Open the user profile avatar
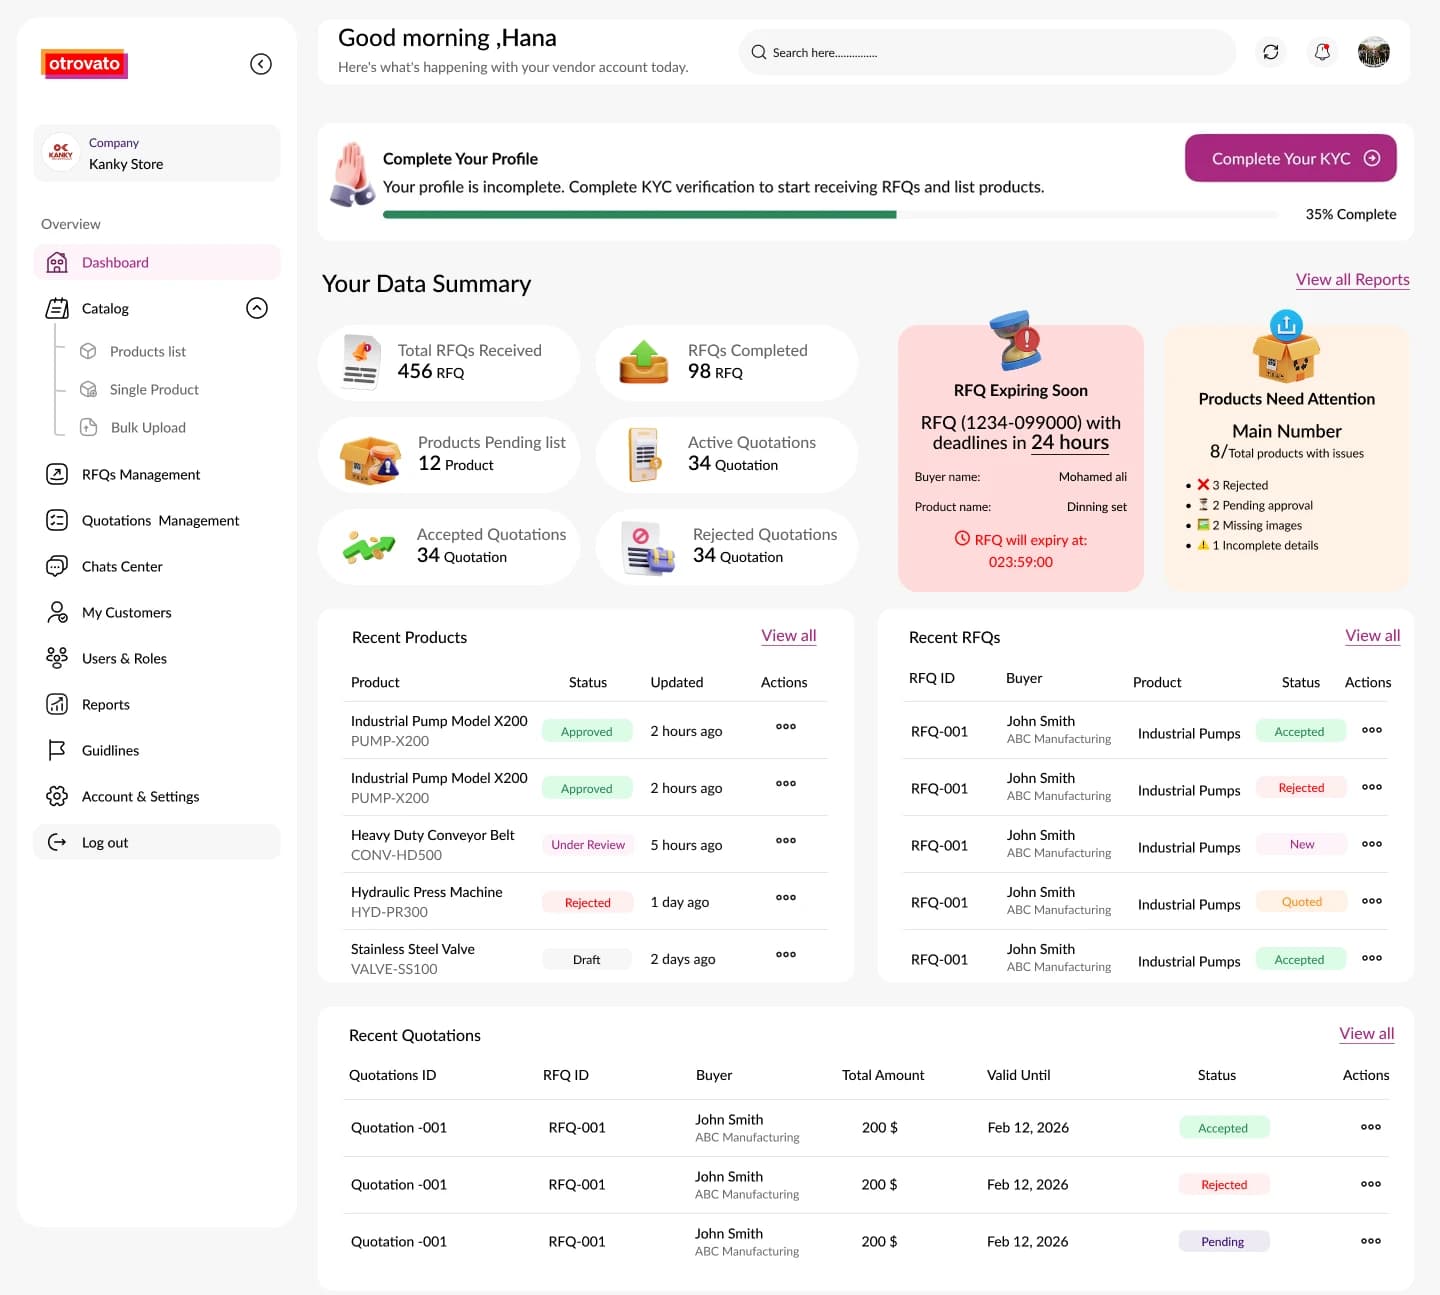The width and height of the screenshot is (1440, 1295). (1374, 52)
